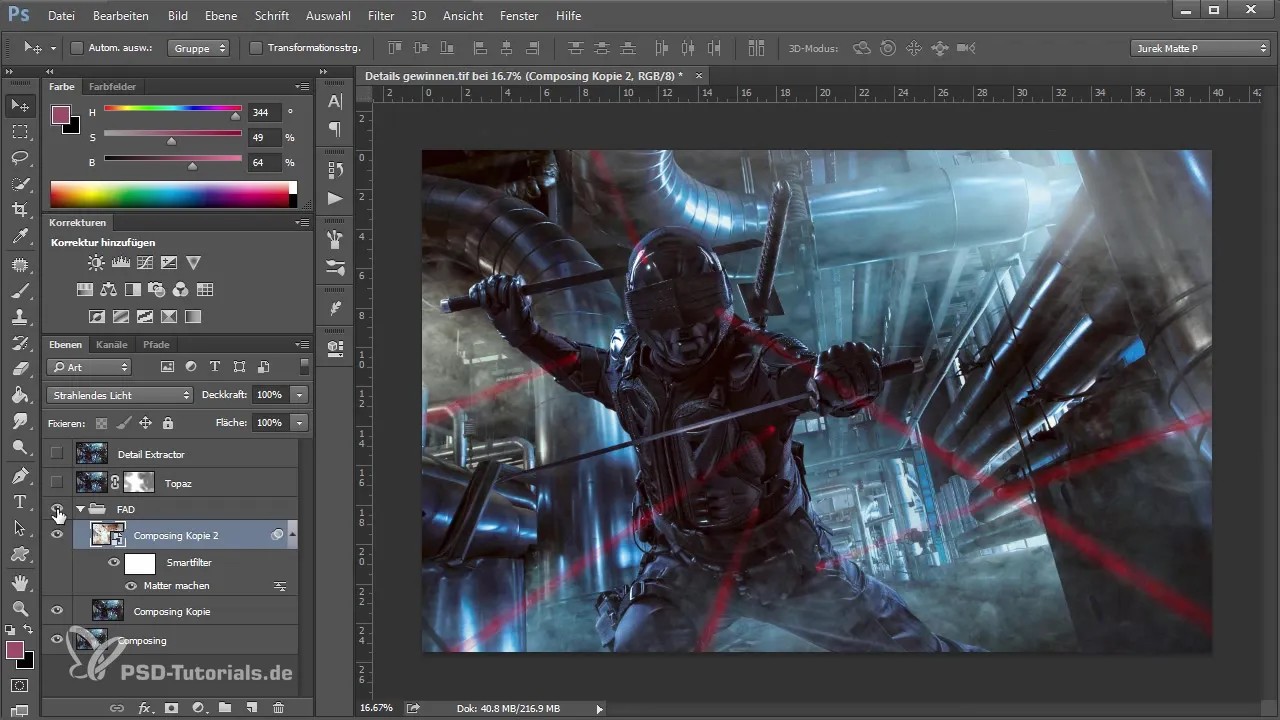Select the Rectangular Marquee tool
Image resolution: width=1280 pixels, height=720 pixels.
coord(19,131)
